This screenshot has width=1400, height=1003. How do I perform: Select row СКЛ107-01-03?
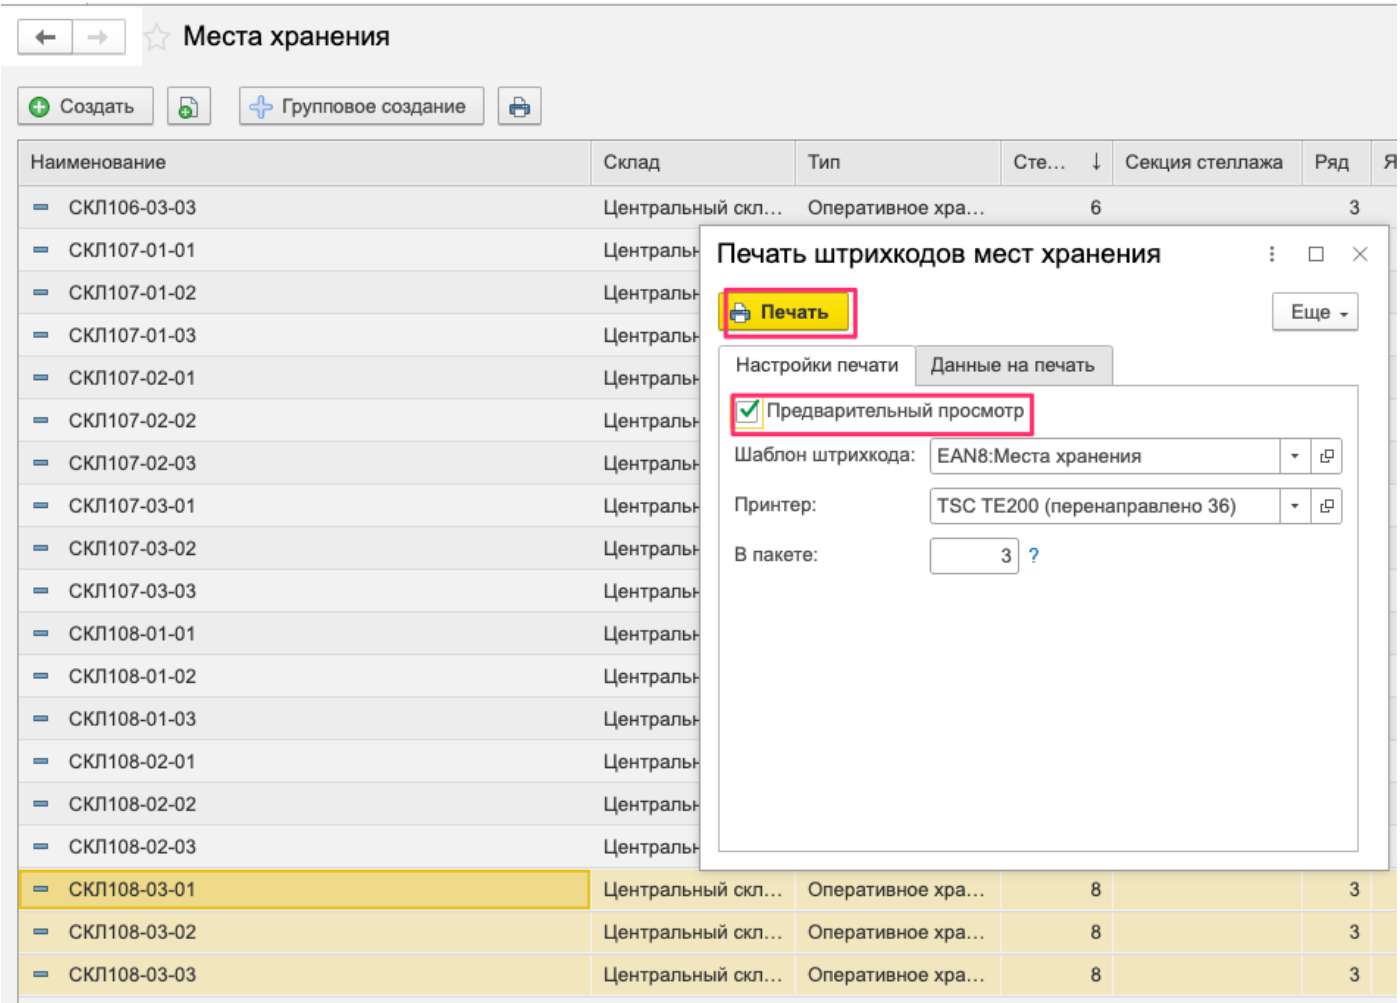click(304, 335)
